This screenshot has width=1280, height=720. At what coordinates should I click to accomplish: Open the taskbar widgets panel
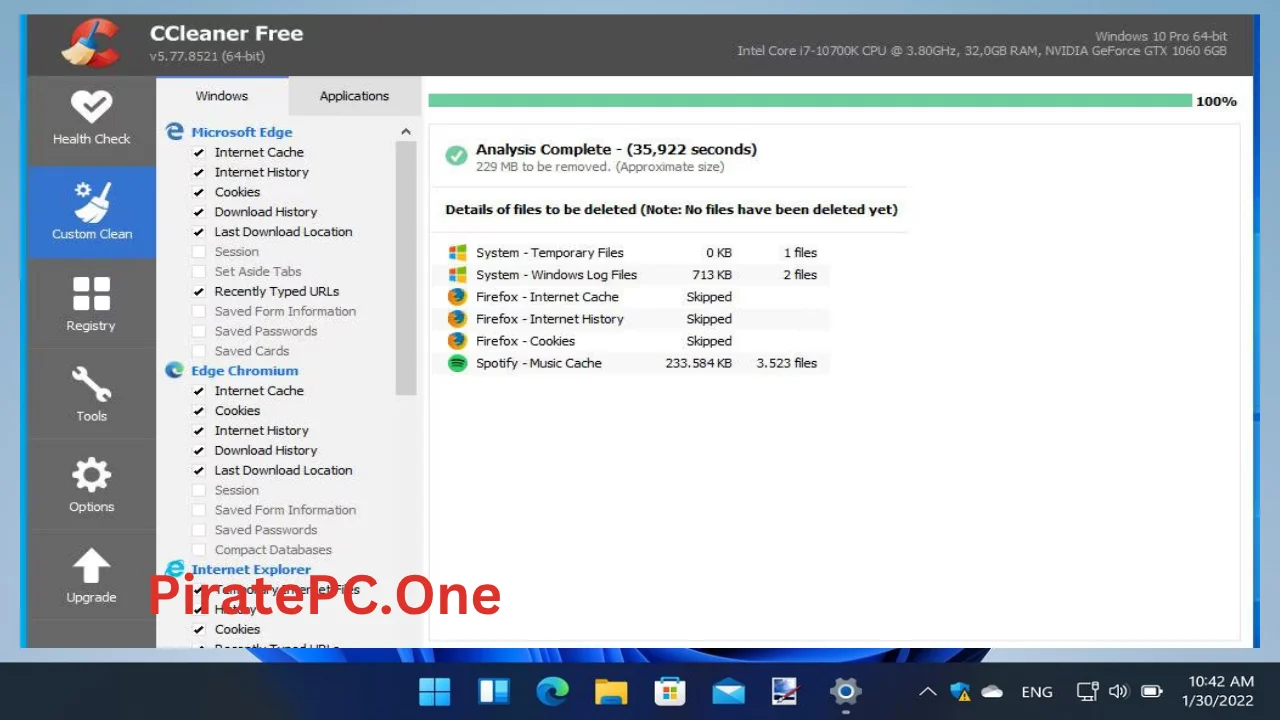tap(494, 691)
